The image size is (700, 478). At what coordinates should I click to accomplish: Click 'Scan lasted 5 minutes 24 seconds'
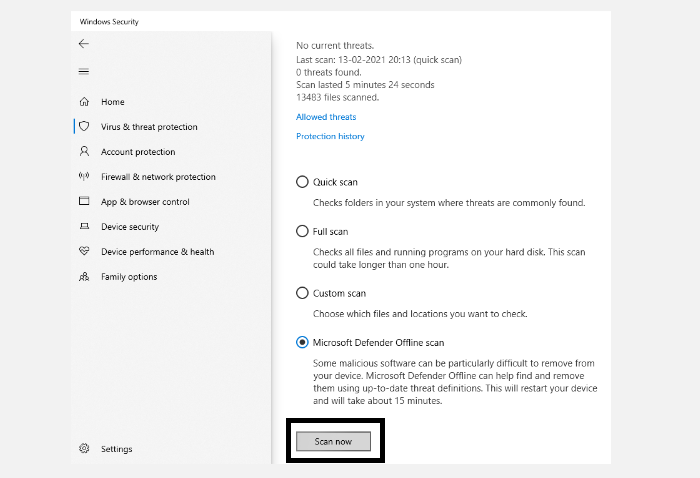pyautogui.click(x=365, y=85)
